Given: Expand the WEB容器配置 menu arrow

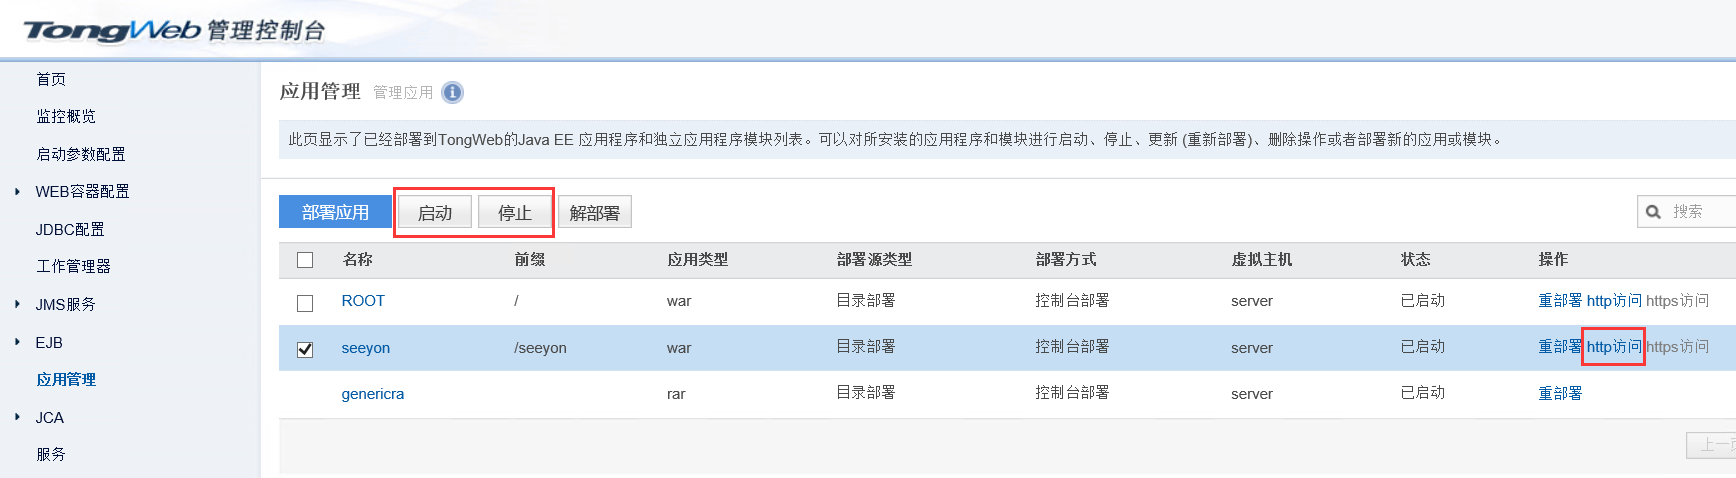Looking at the screenshot, I should coord(17,191).
